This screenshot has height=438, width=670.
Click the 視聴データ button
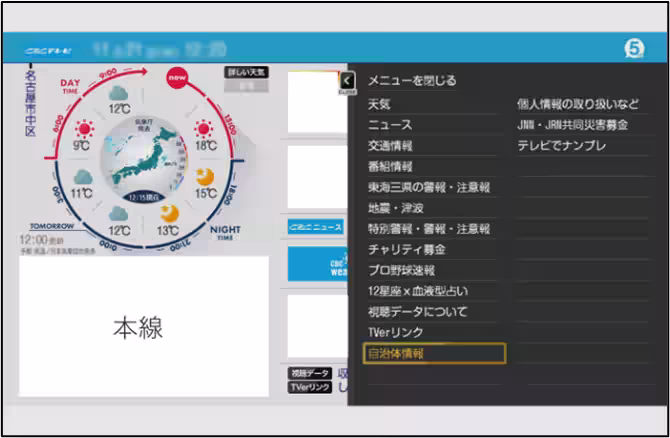pyautogui.click(x=310, y=373)
